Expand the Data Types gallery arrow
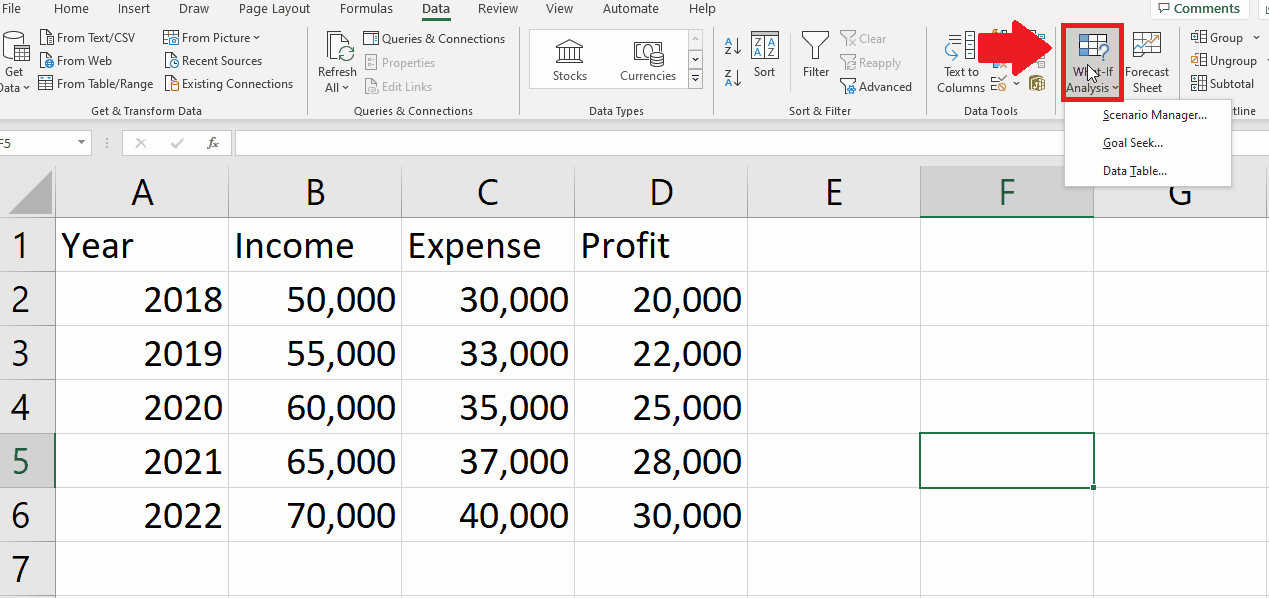Screen dimensions: 1269x598 tap(696, 79)
